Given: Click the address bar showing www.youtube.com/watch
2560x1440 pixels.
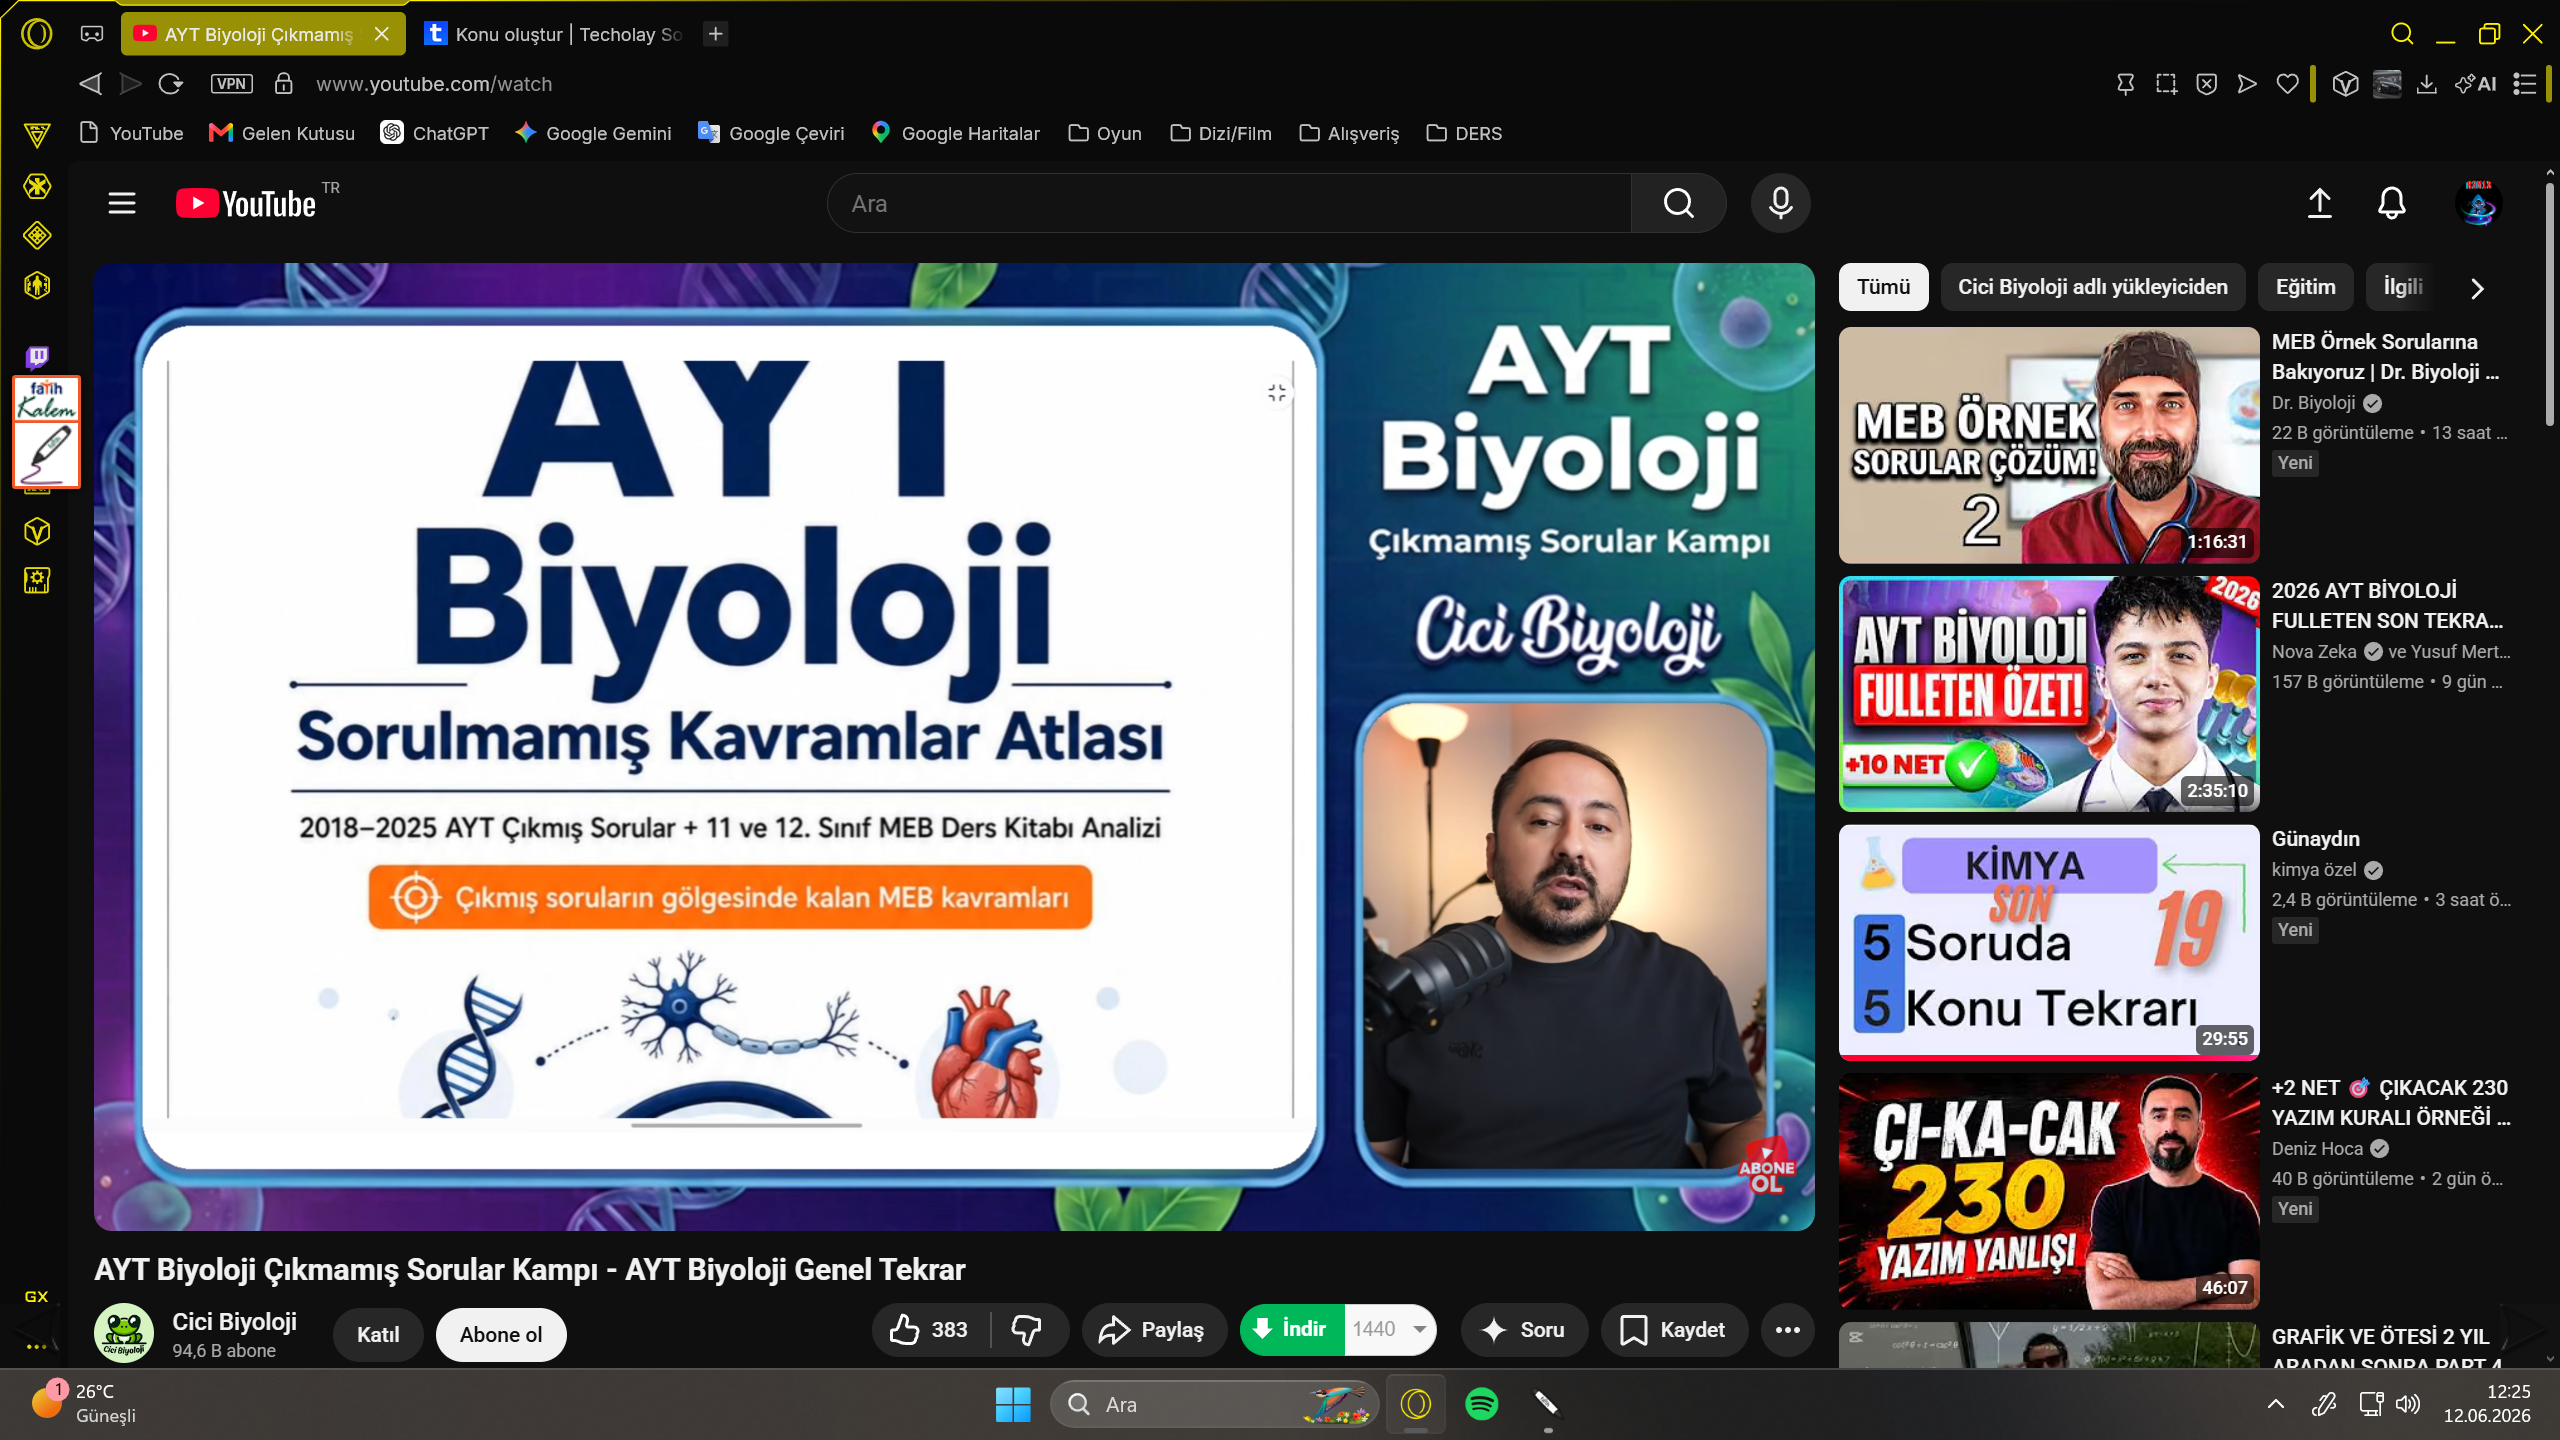Looking at the screenshot, I should 434,84.
